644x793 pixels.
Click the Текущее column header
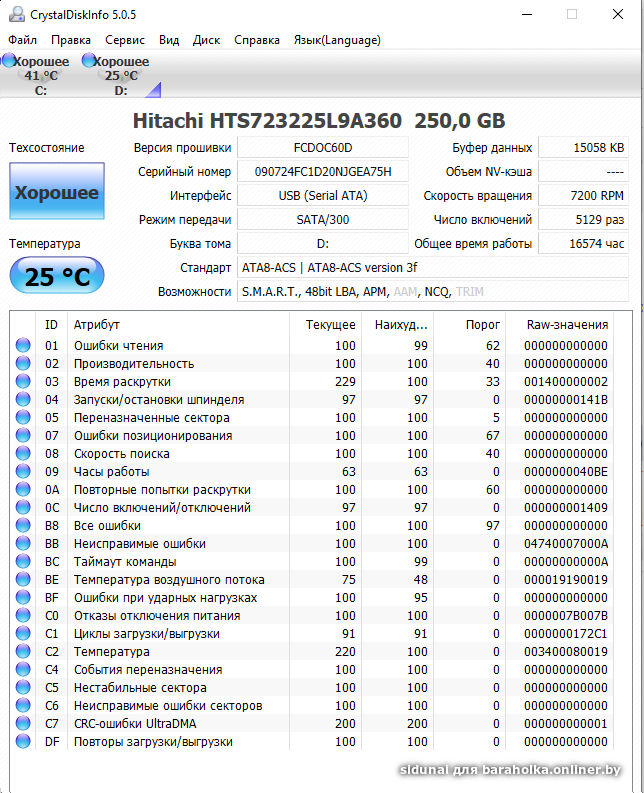pyautogui.click(x=326, y=325)
